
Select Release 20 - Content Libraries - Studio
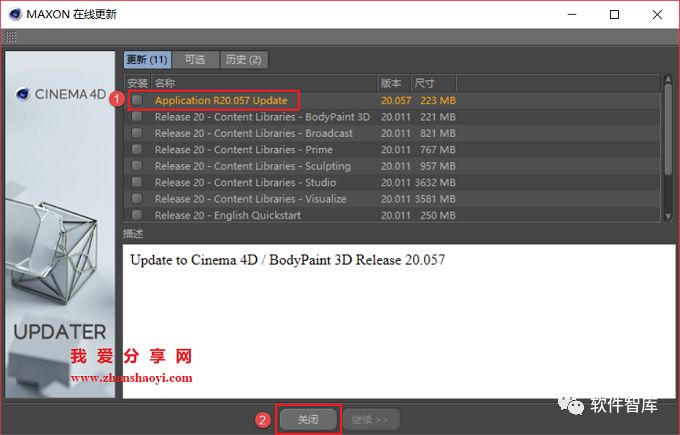click(x=245, y=182)
